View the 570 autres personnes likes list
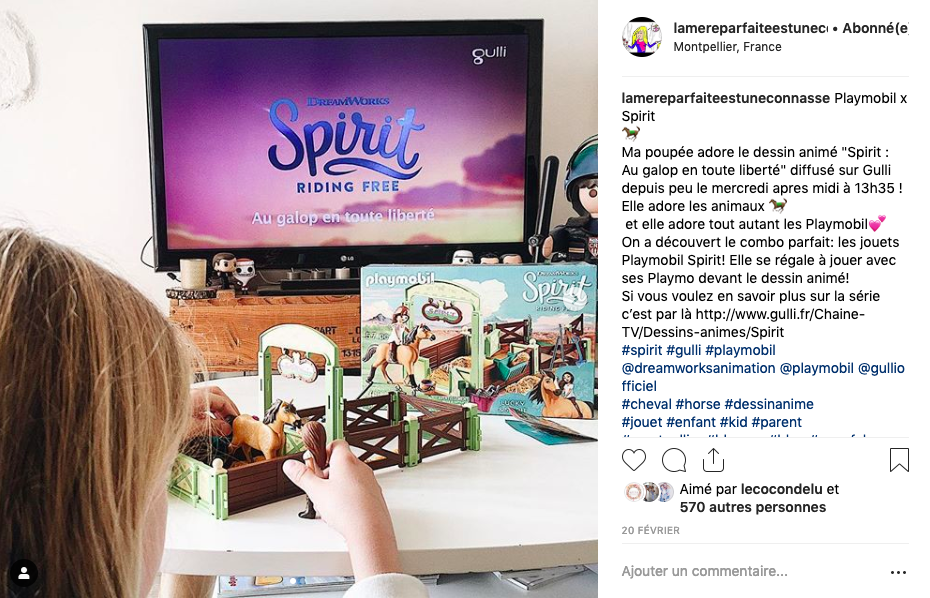Screen dimensions: 930x598 click(753, 507)
